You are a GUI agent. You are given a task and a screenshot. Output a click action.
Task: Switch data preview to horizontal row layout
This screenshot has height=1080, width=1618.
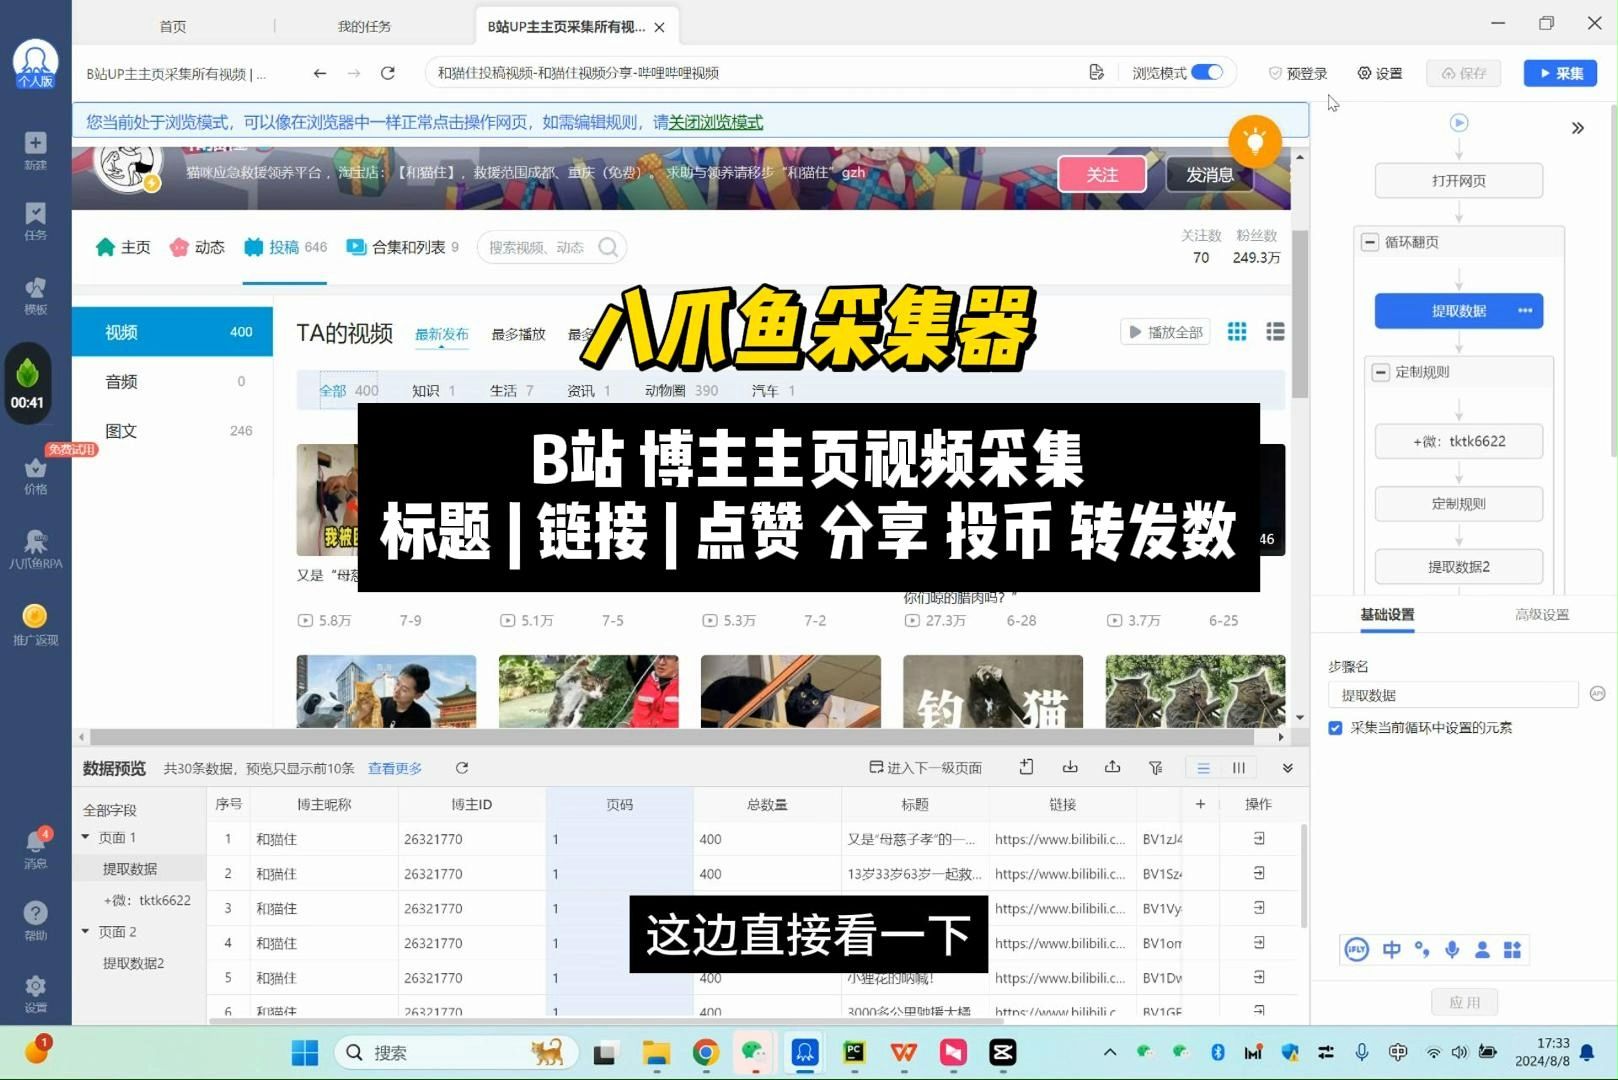[1204, 768]
